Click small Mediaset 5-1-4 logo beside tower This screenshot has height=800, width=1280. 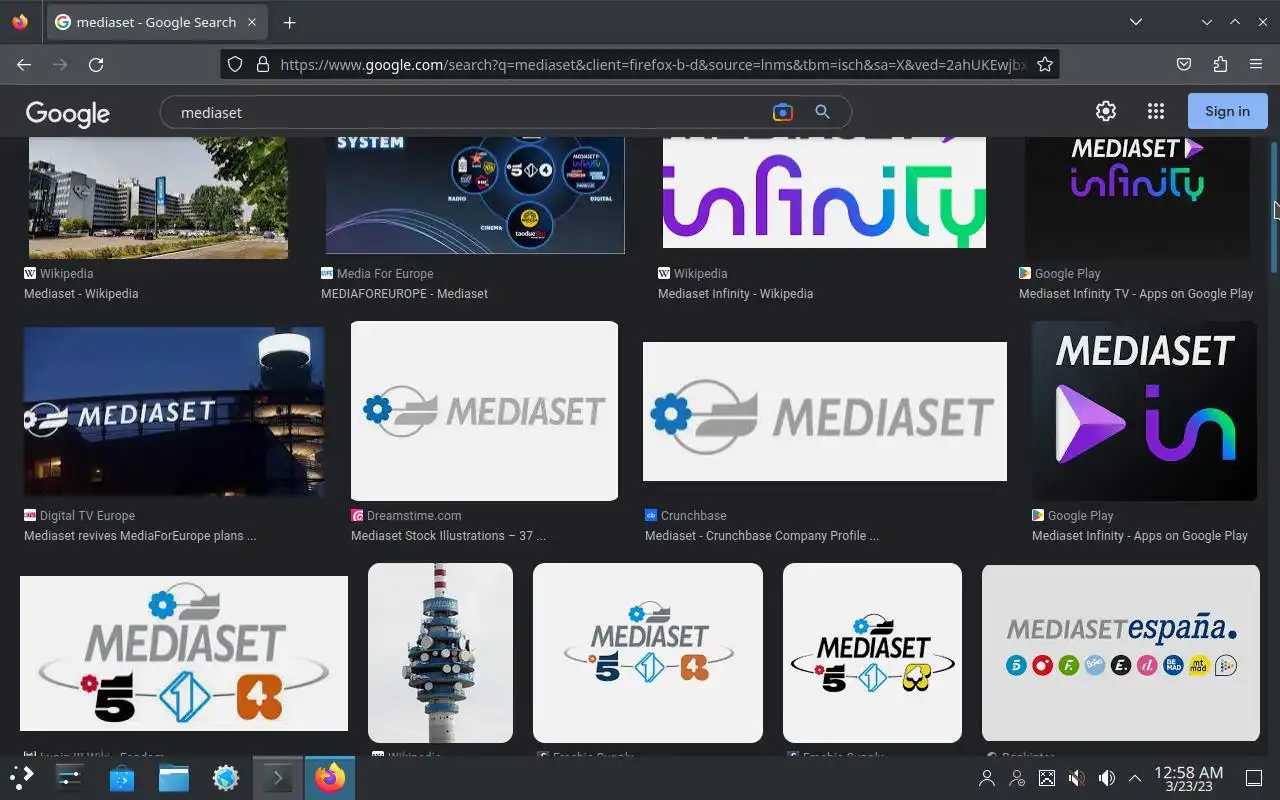tap(648, 653)
